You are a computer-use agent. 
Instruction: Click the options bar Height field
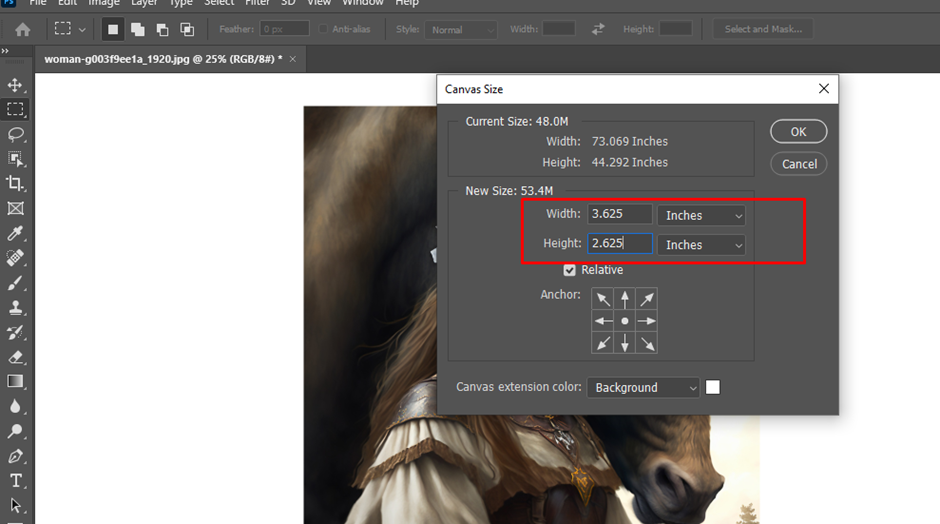676,29
